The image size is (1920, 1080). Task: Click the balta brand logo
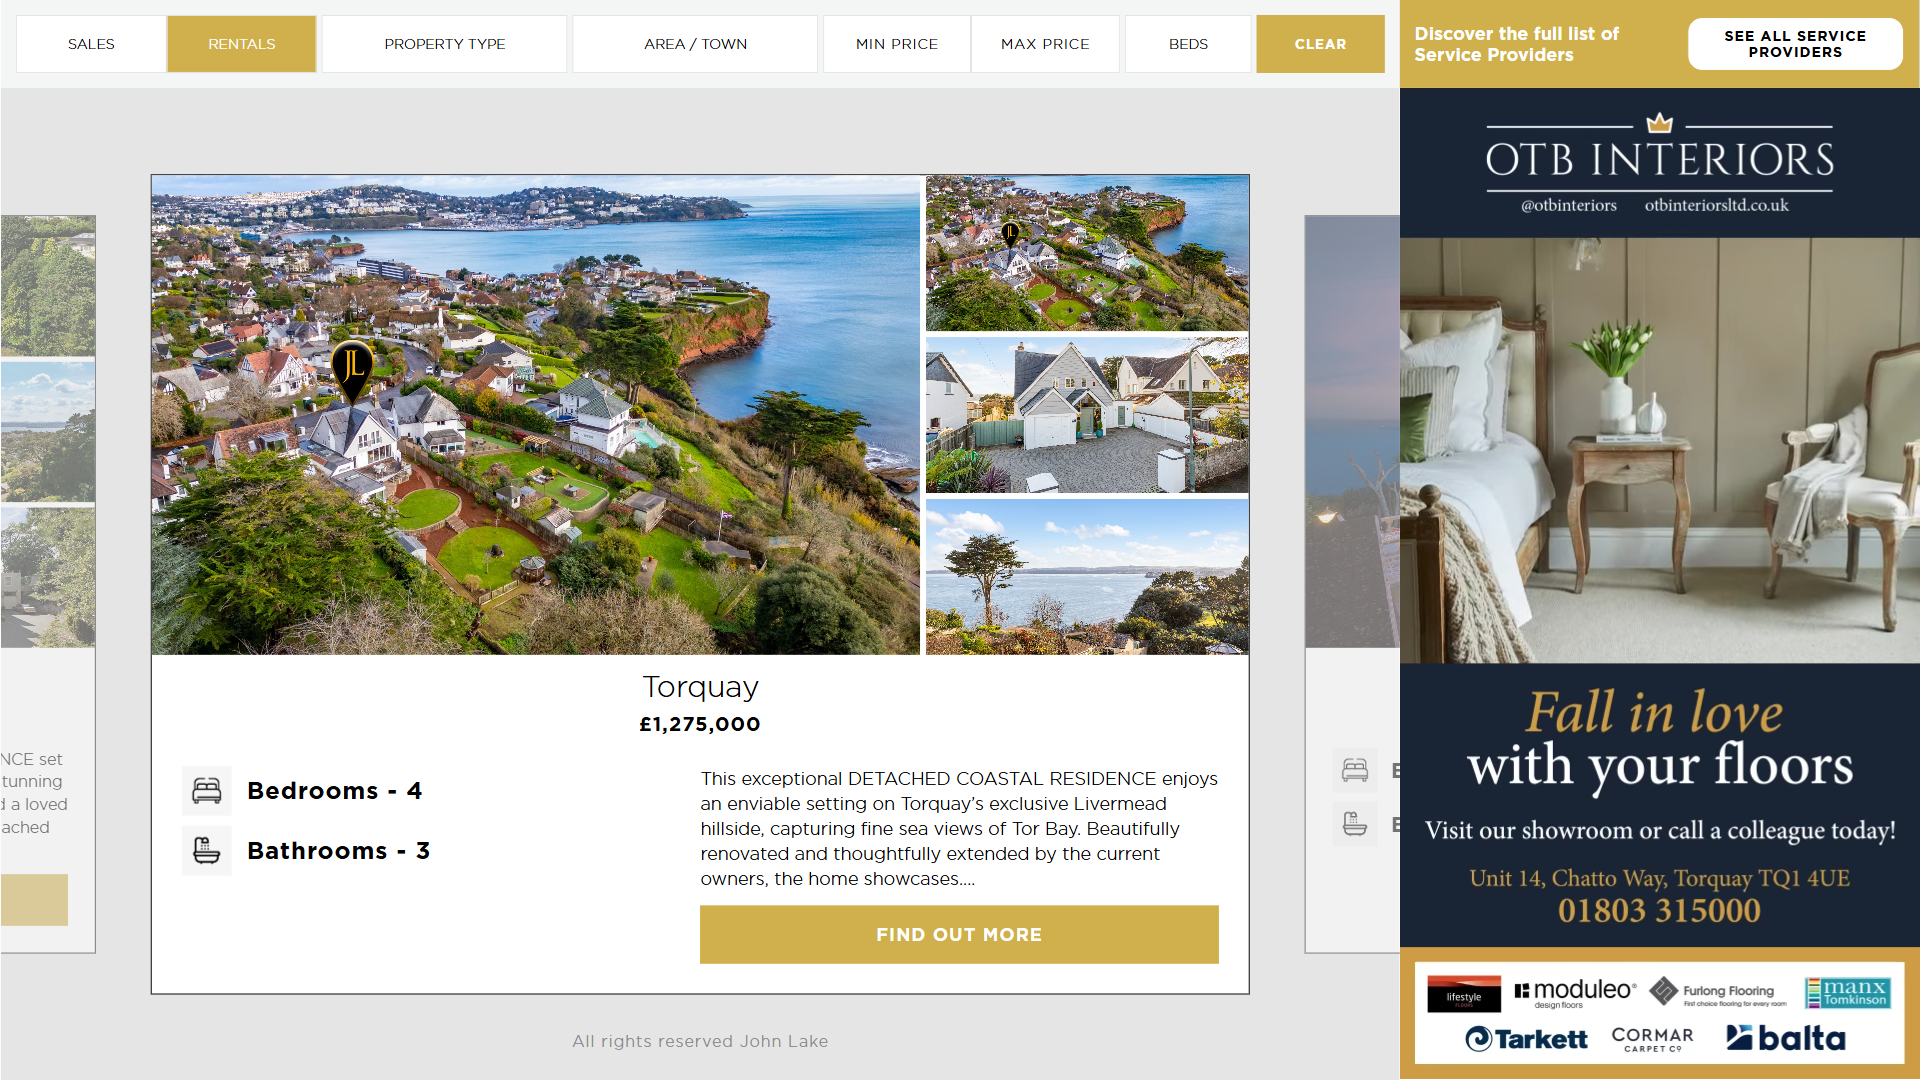click(1786, 1038)
